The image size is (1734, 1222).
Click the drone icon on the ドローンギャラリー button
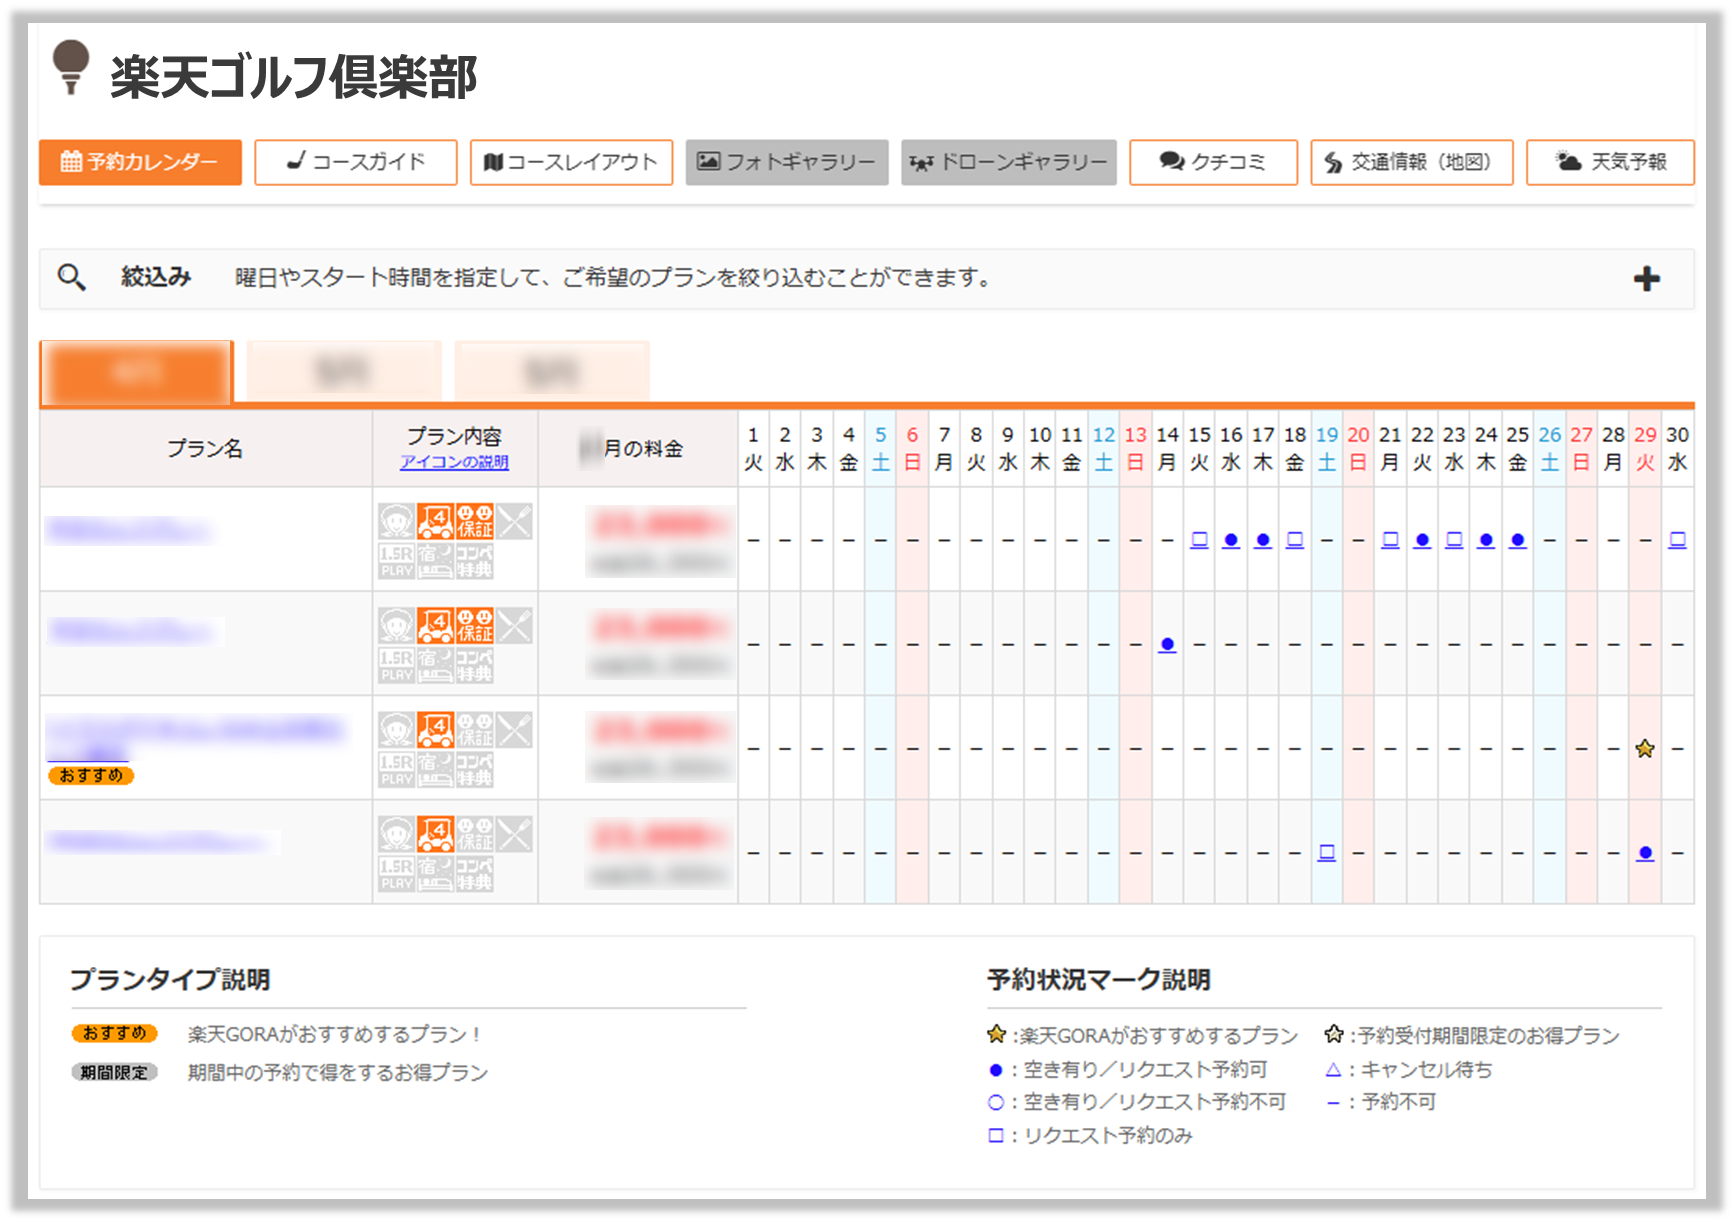pyautogui.click(x=923, y=161)
